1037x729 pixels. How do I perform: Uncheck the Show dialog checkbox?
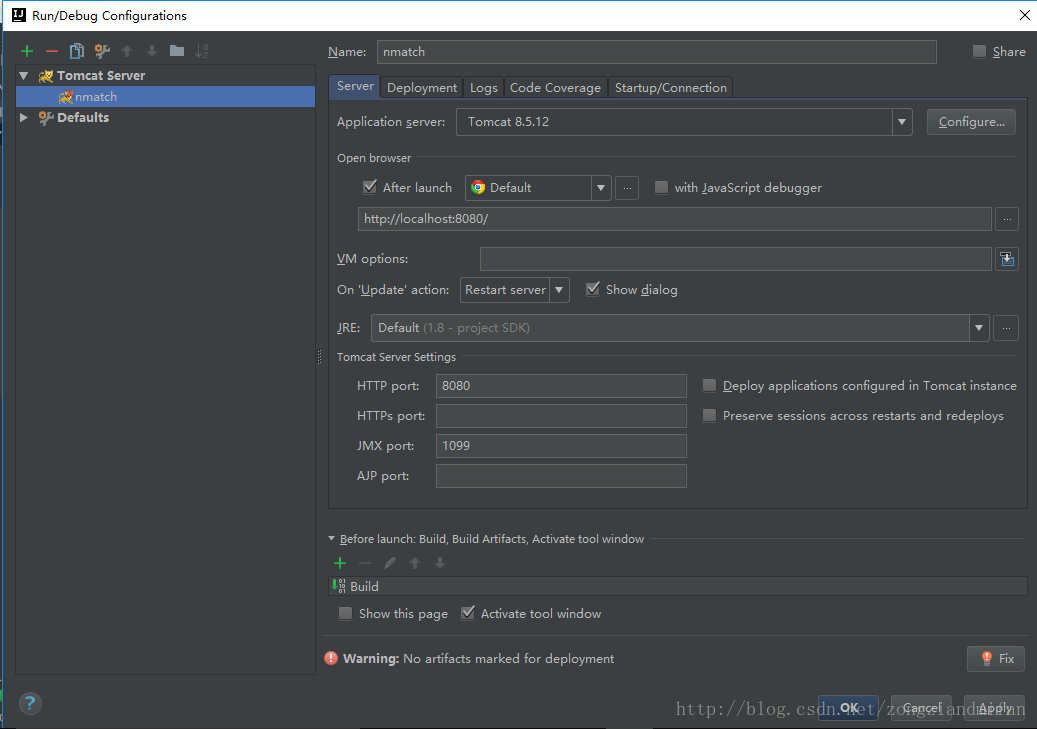click(x=593, y=289)
